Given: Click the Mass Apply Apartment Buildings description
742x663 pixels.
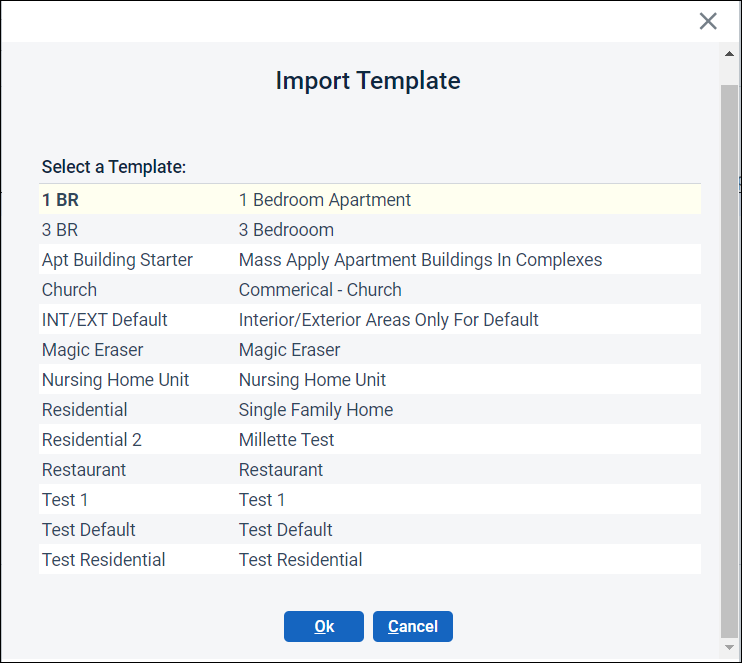Looking at the screenshot, I should click(420, 260).
